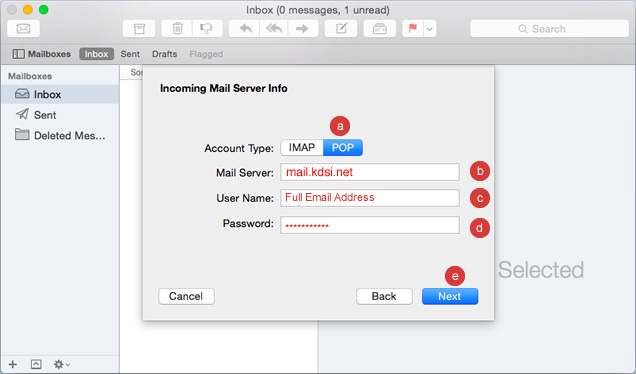The width and height of the screenshot is (636, 374).
Task: Select the Drafts favorites bar tab
Action: pos(164,54)
